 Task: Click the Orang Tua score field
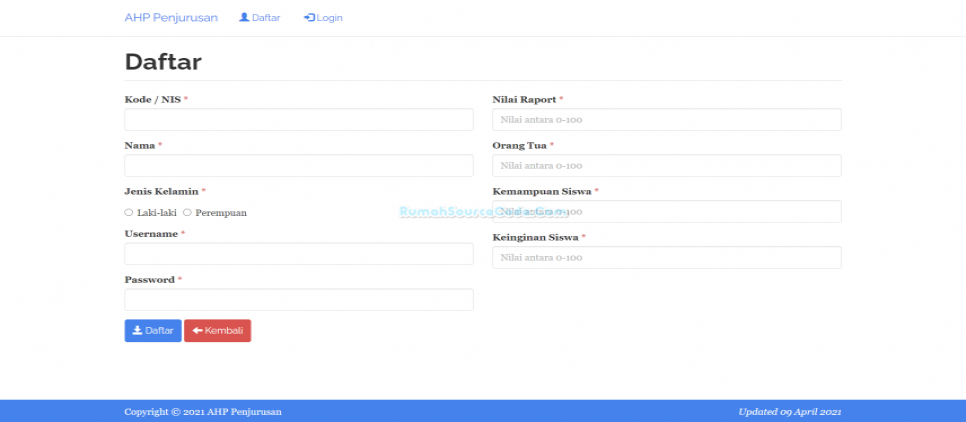click(666, 166)
